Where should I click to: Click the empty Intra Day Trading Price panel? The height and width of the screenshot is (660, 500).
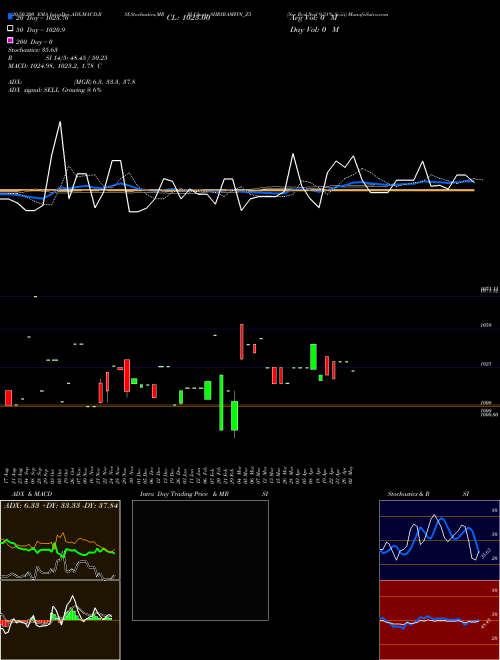[x=200, y=560]
